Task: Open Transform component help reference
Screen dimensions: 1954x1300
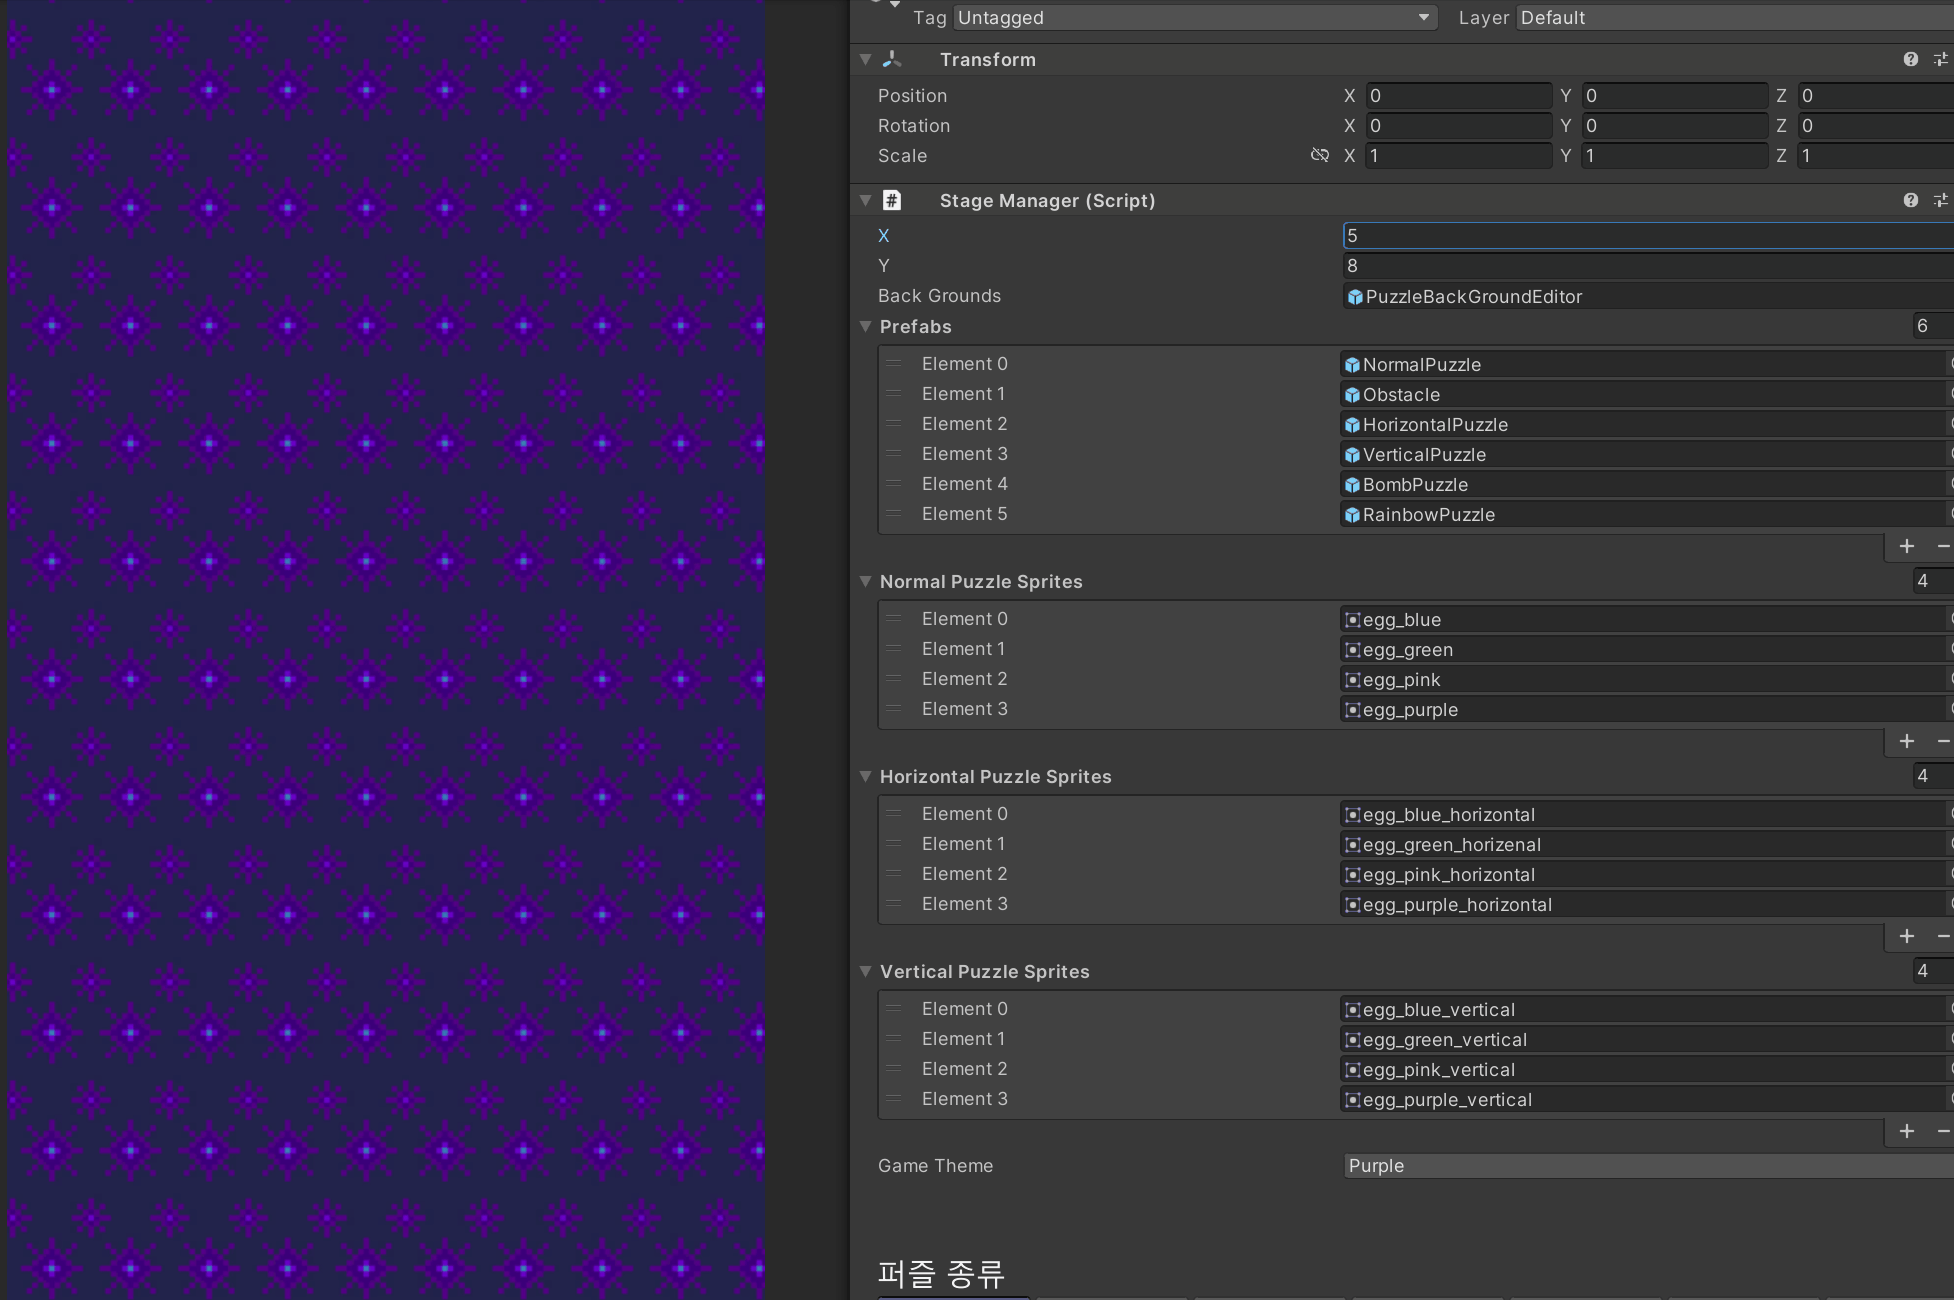Action: pos(1910,60)
